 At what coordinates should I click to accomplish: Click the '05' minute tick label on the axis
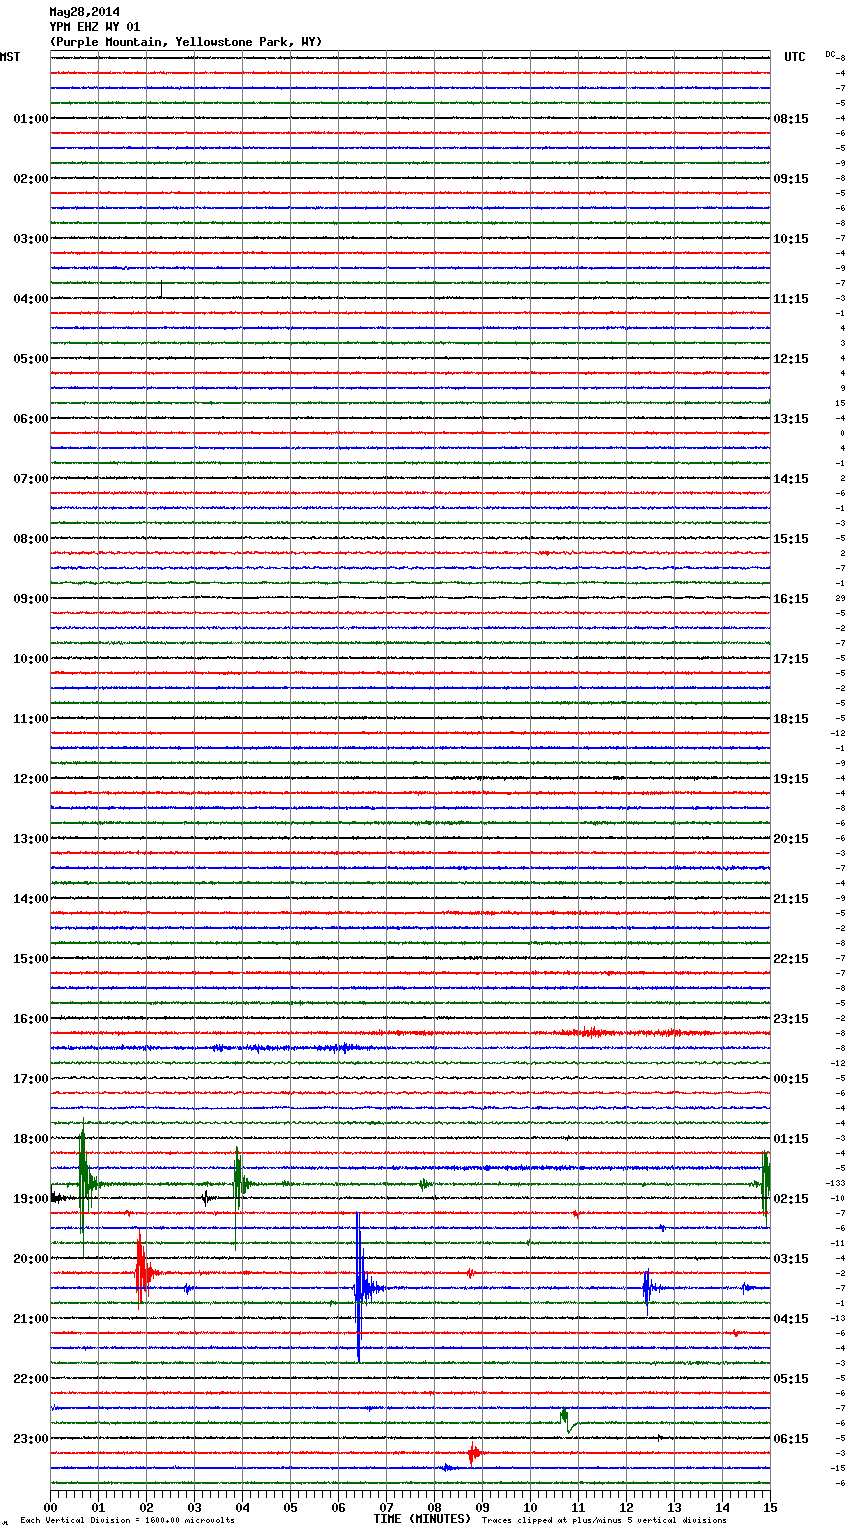tap(290, 1508)
